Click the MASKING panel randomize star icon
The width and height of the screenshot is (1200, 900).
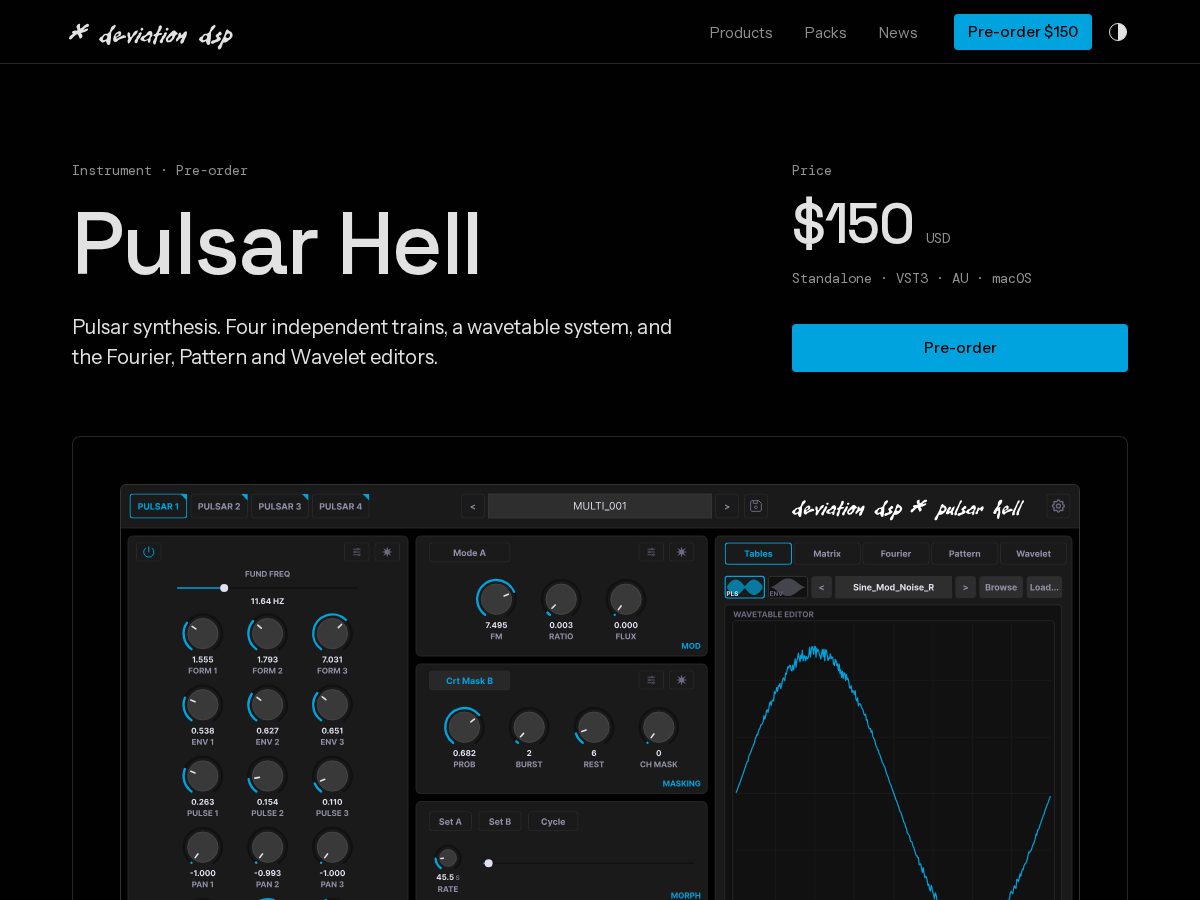click(x=682, y=680)
